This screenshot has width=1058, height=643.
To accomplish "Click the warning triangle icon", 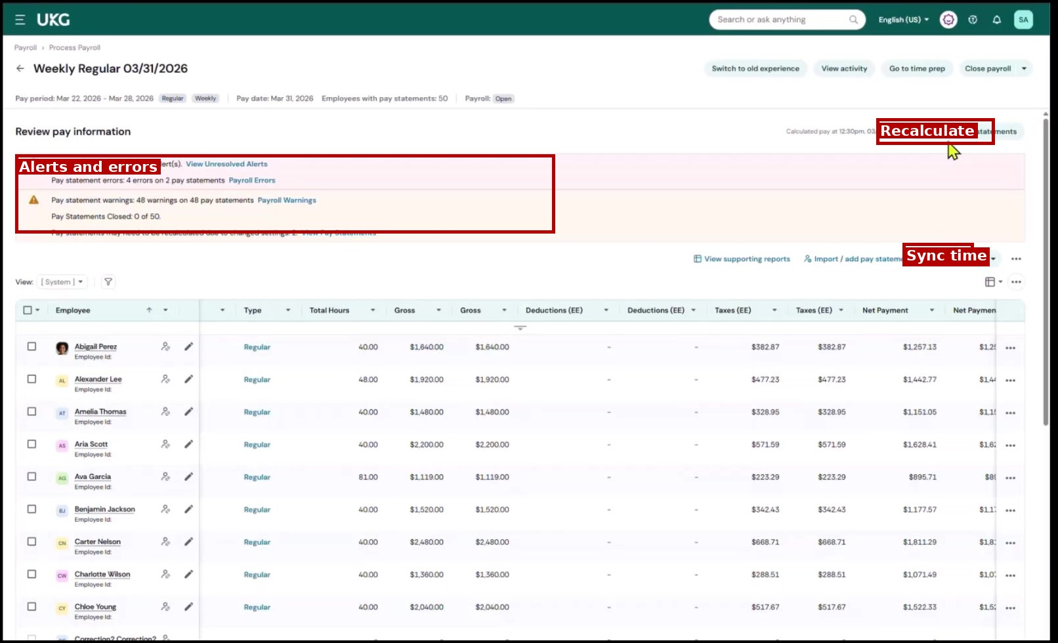I will [x=34, y=200].
